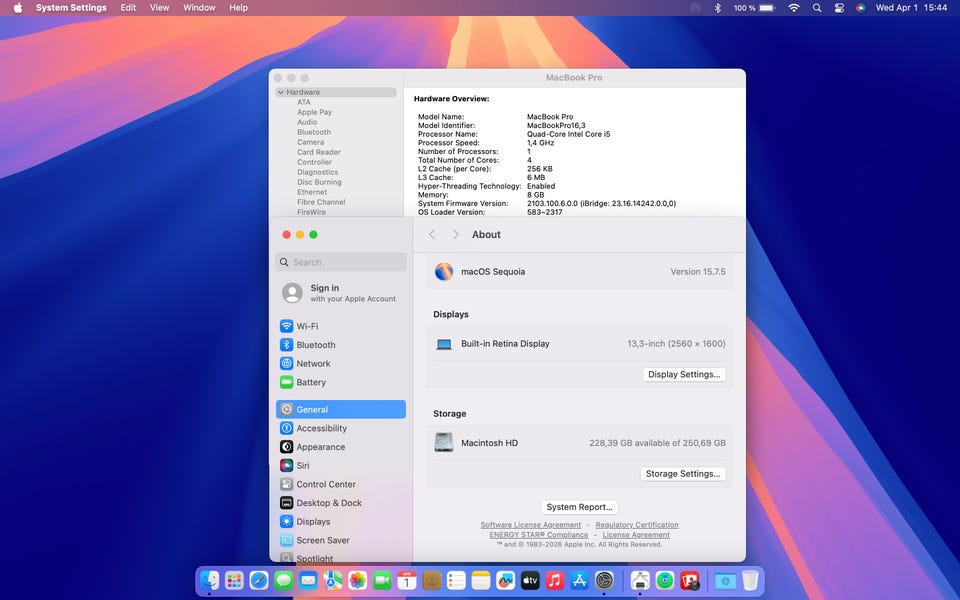Open App Store from the Dock
The height and width of the screenshot is (600, 960).
579,580
